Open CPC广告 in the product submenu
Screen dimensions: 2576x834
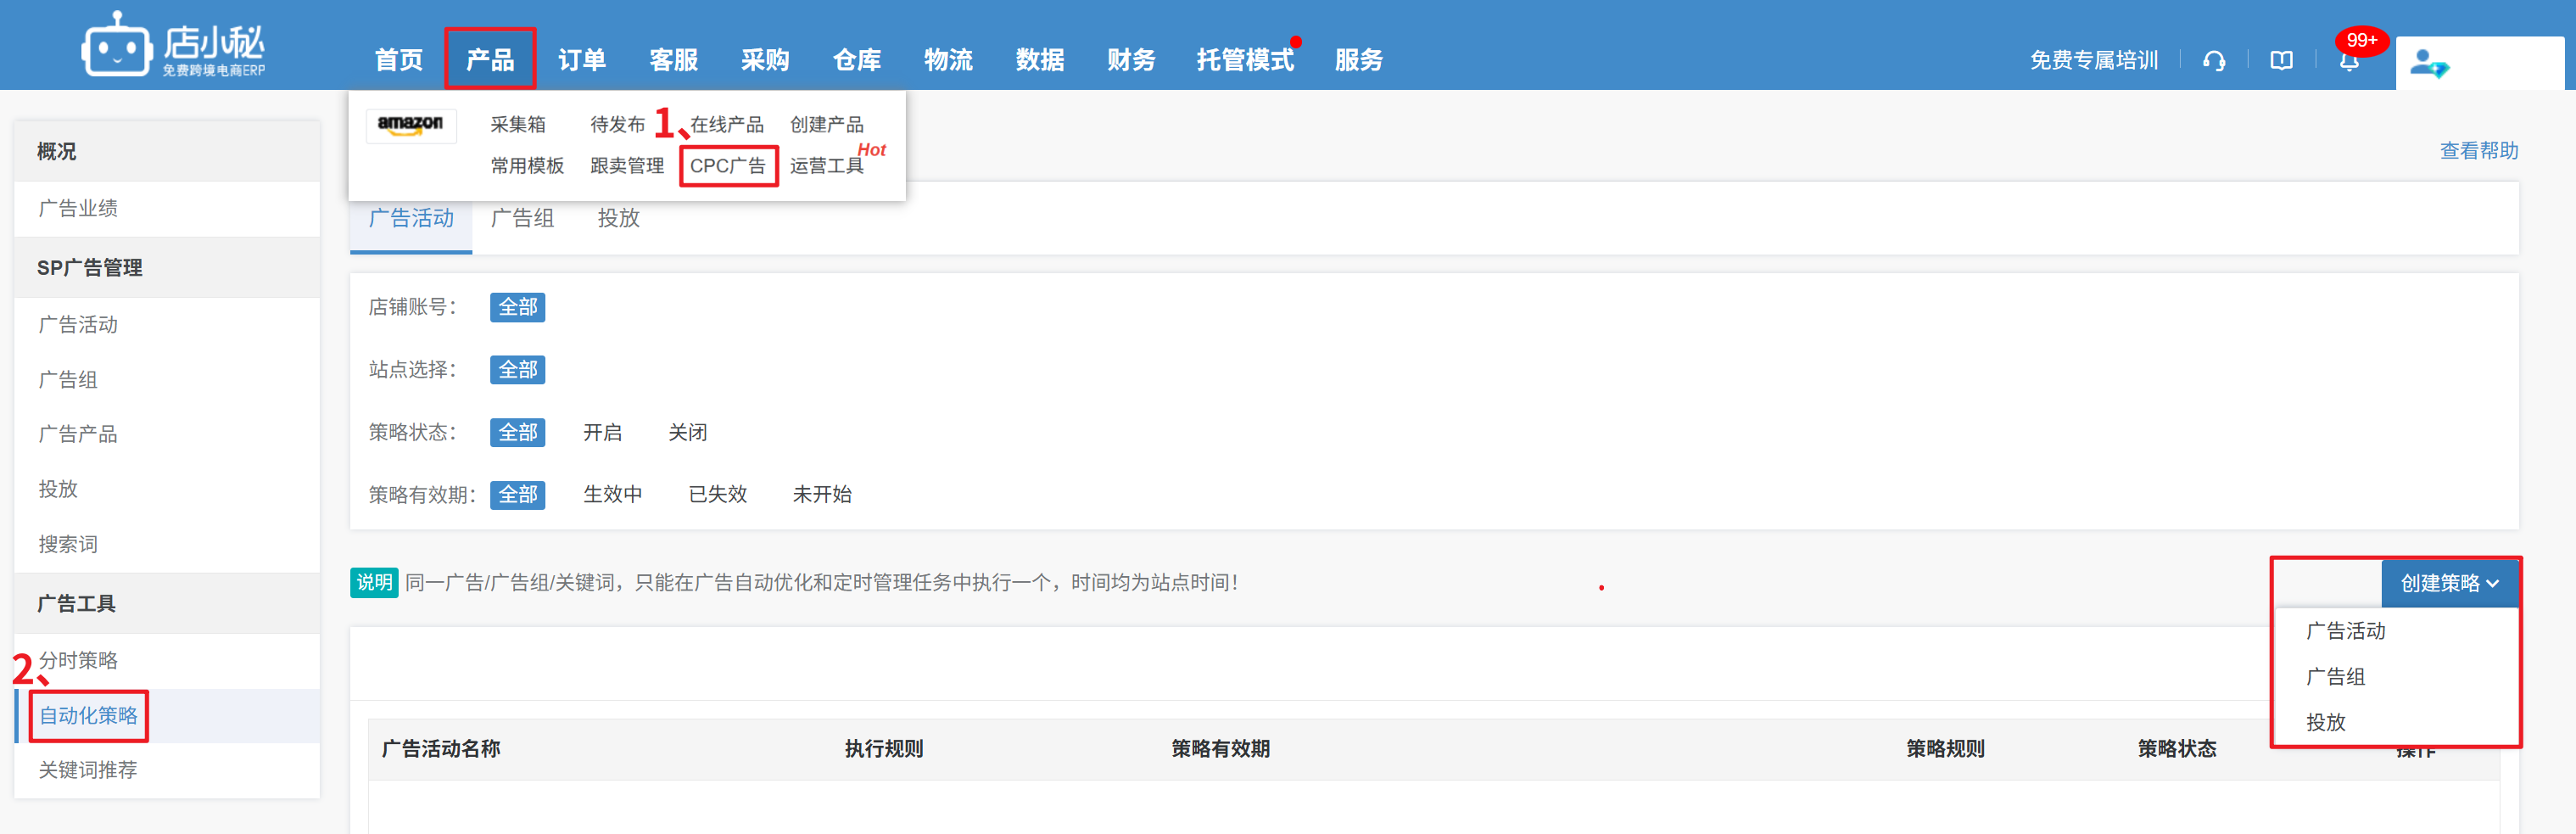click(x=728, y=166)
